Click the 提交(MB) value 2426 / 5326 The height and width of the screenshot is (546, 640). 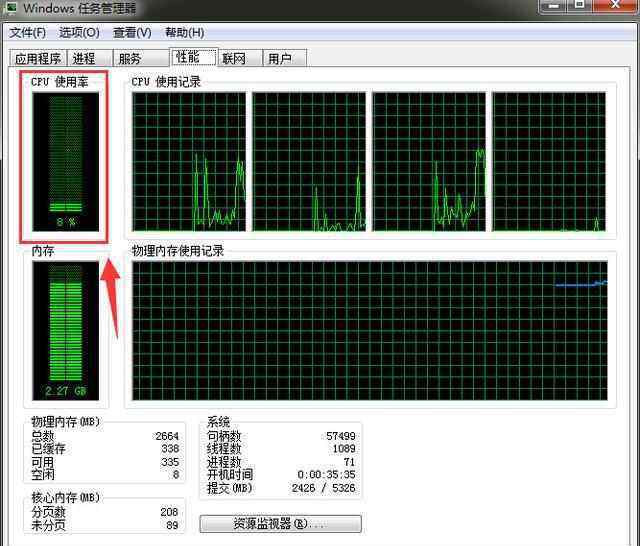pos(324,488)
